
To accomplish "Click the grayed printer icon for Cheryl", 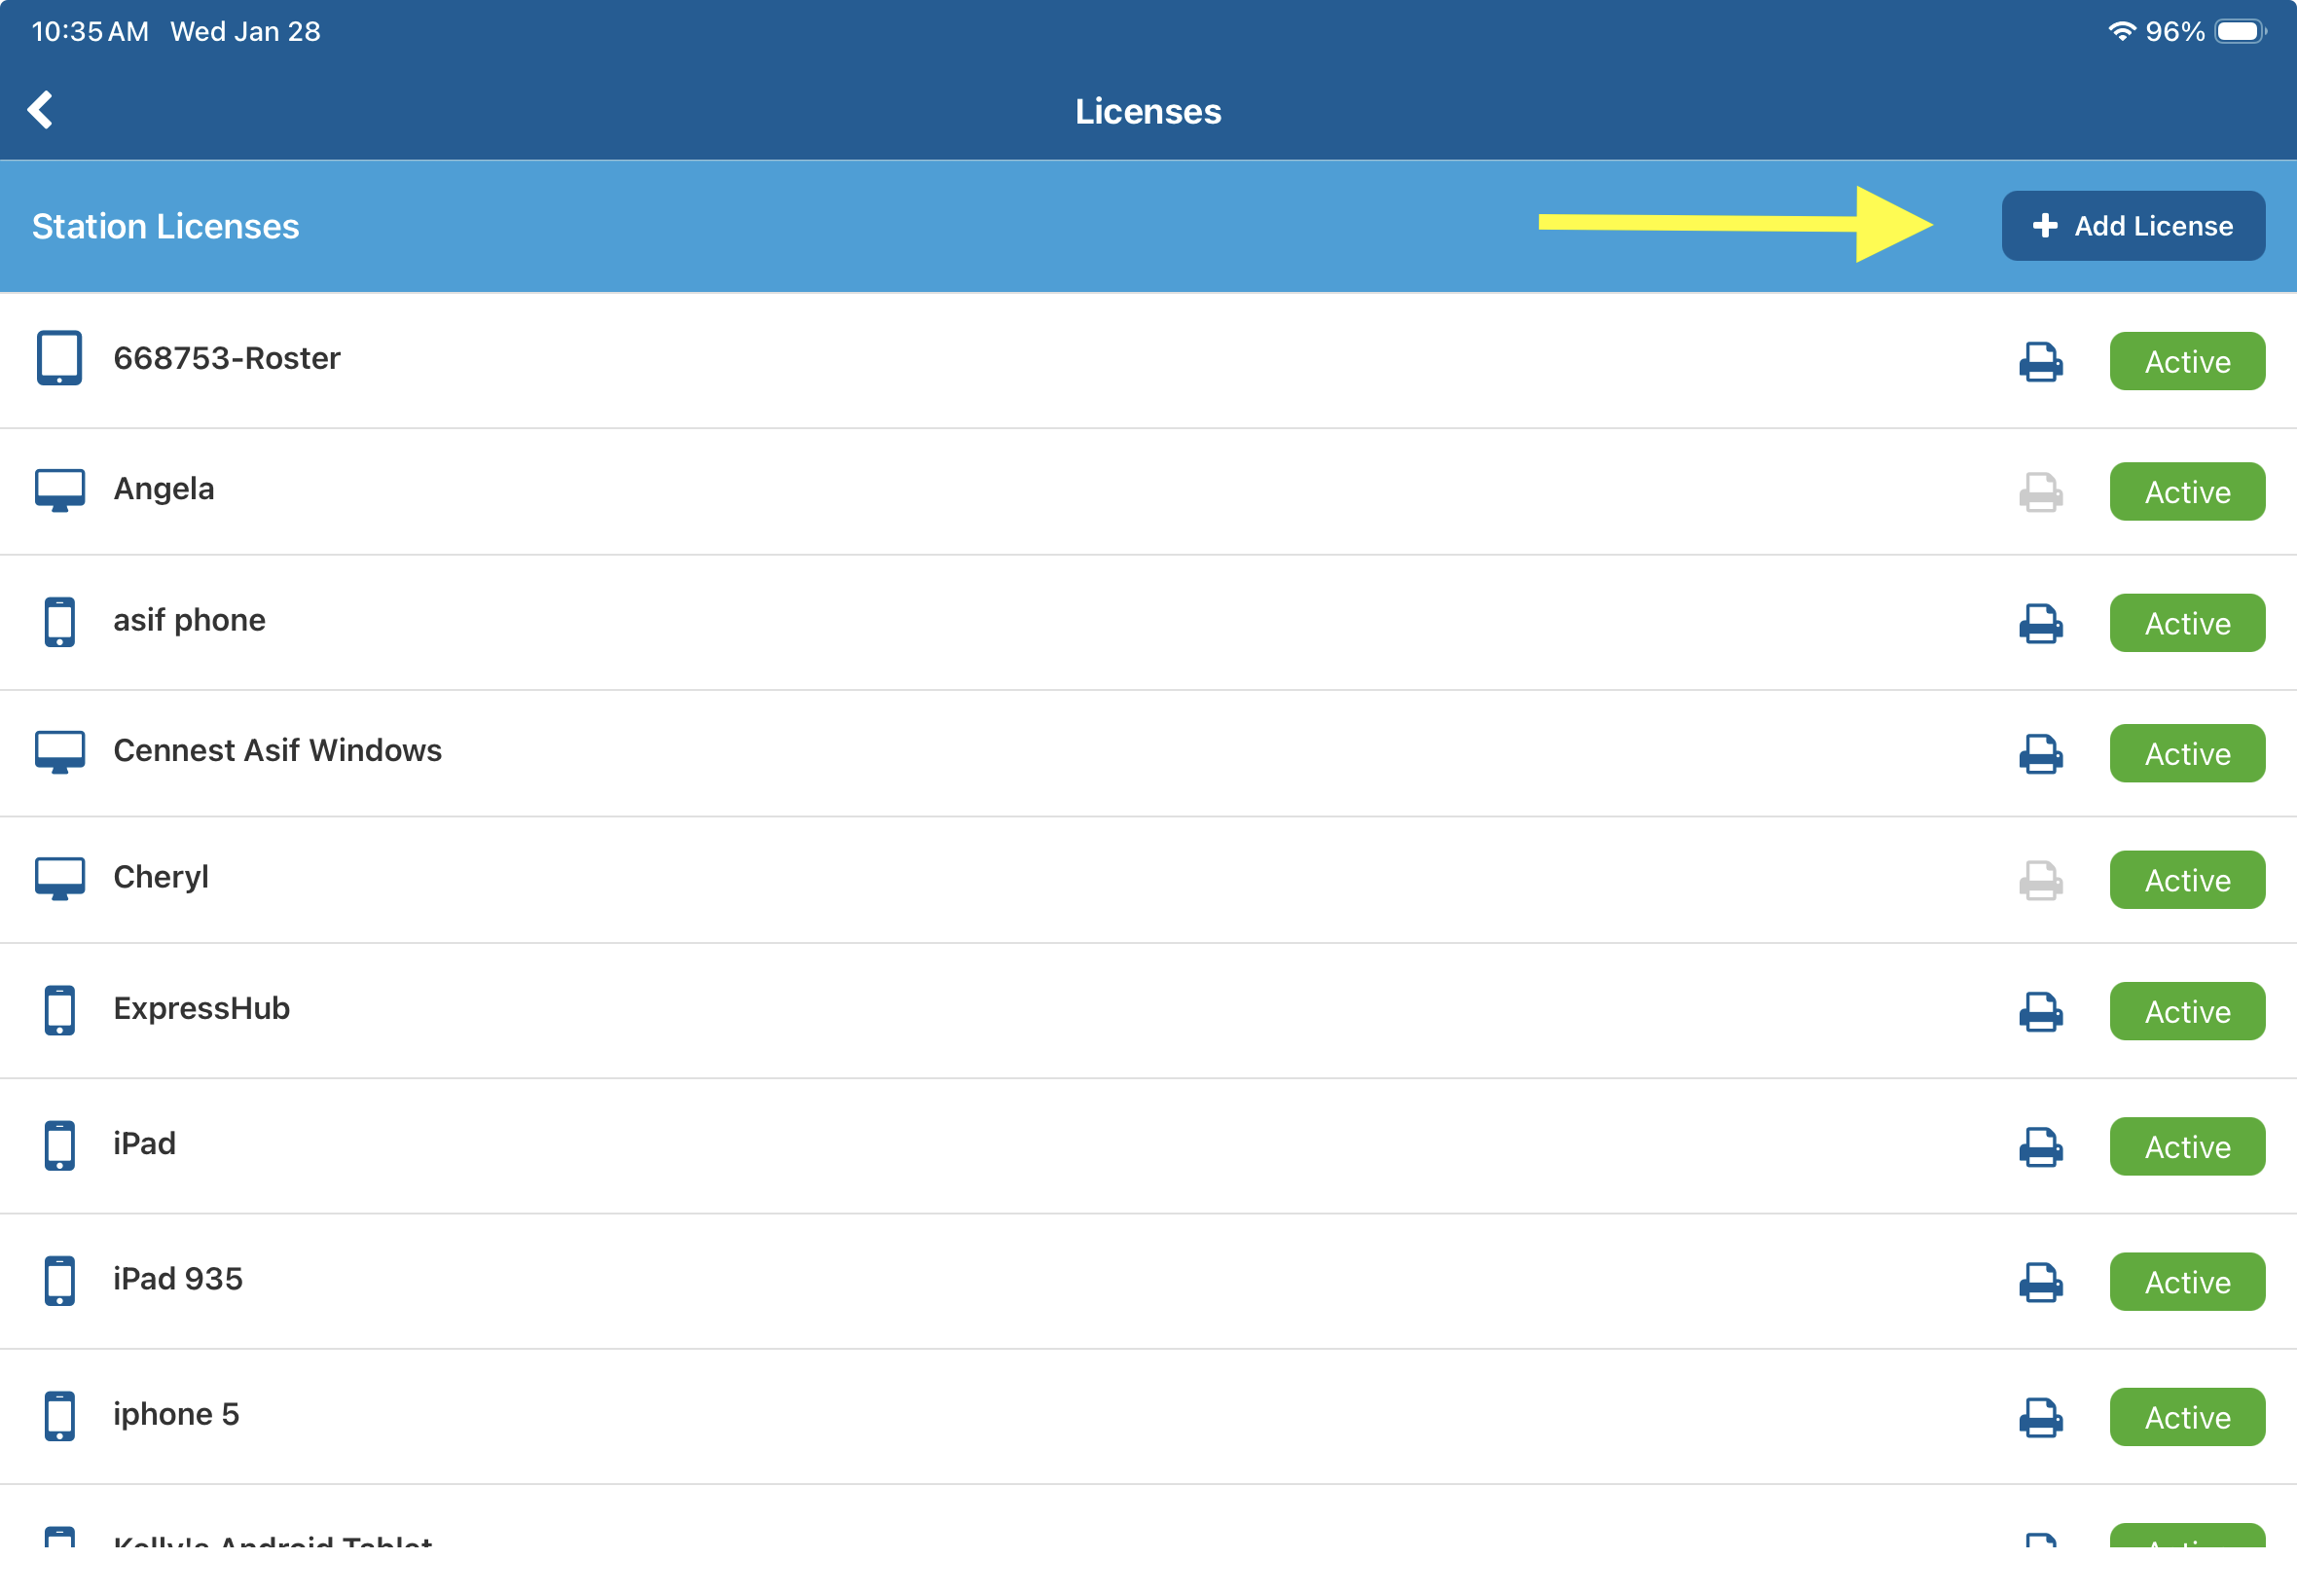I will pyautogui.click(x=2040, y=880).
